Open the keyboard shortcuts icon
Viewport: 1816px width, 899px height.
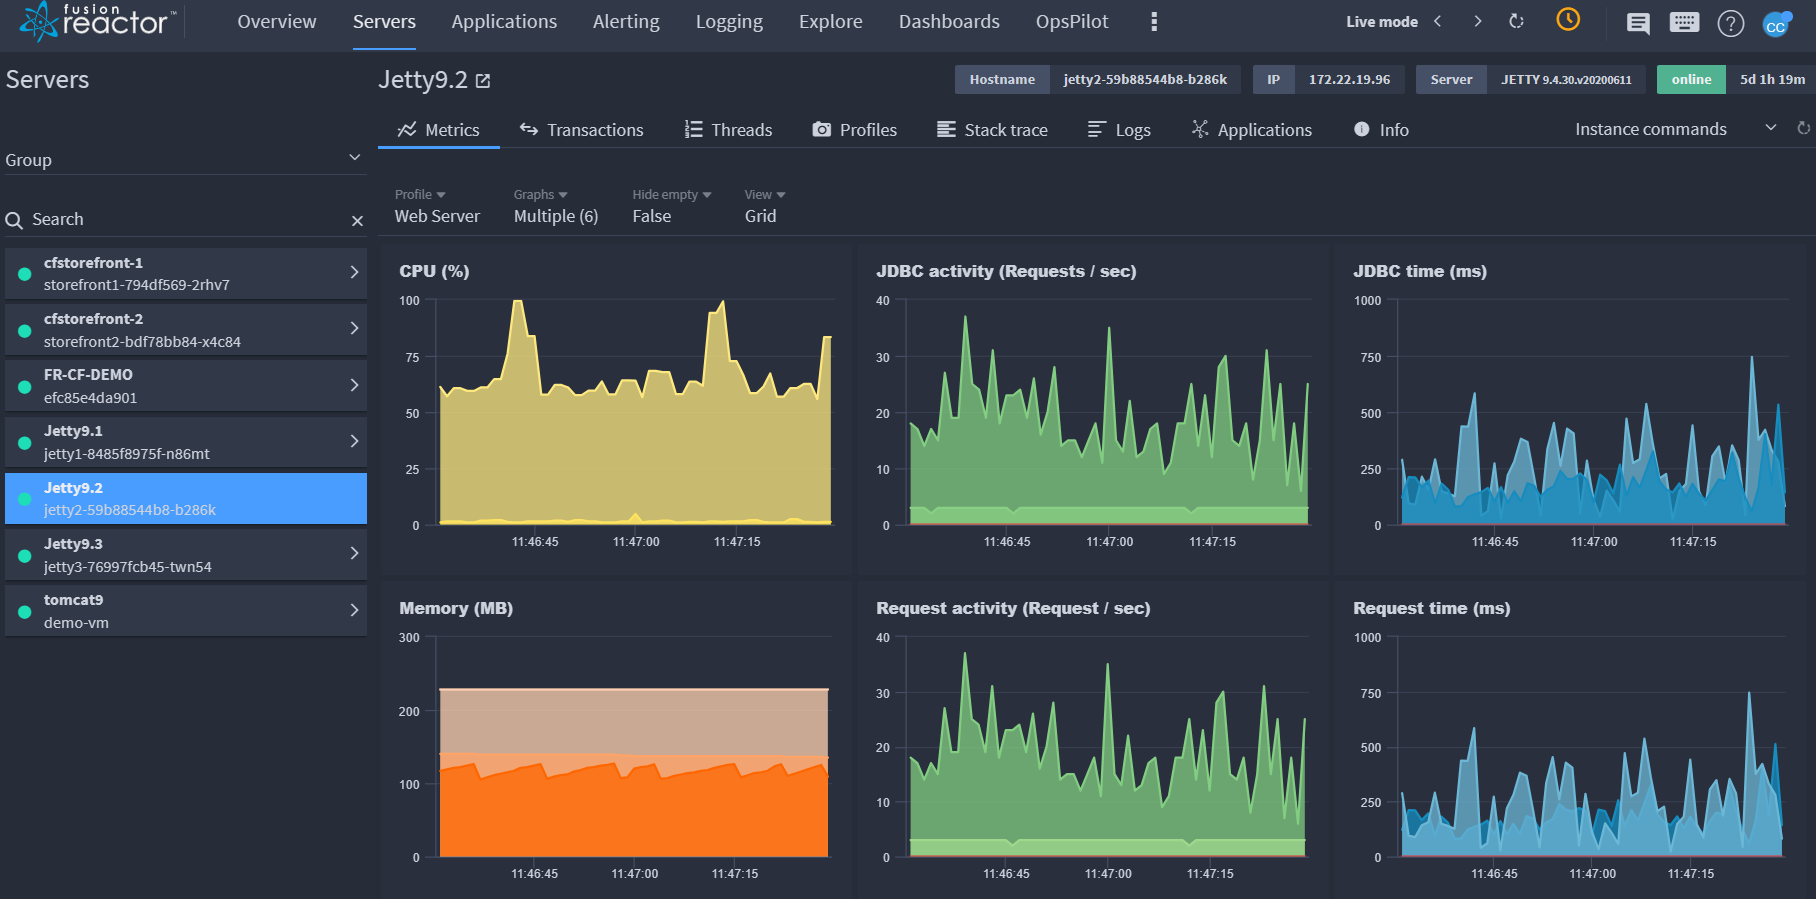pyautogui.click(x=1684, y=22)
